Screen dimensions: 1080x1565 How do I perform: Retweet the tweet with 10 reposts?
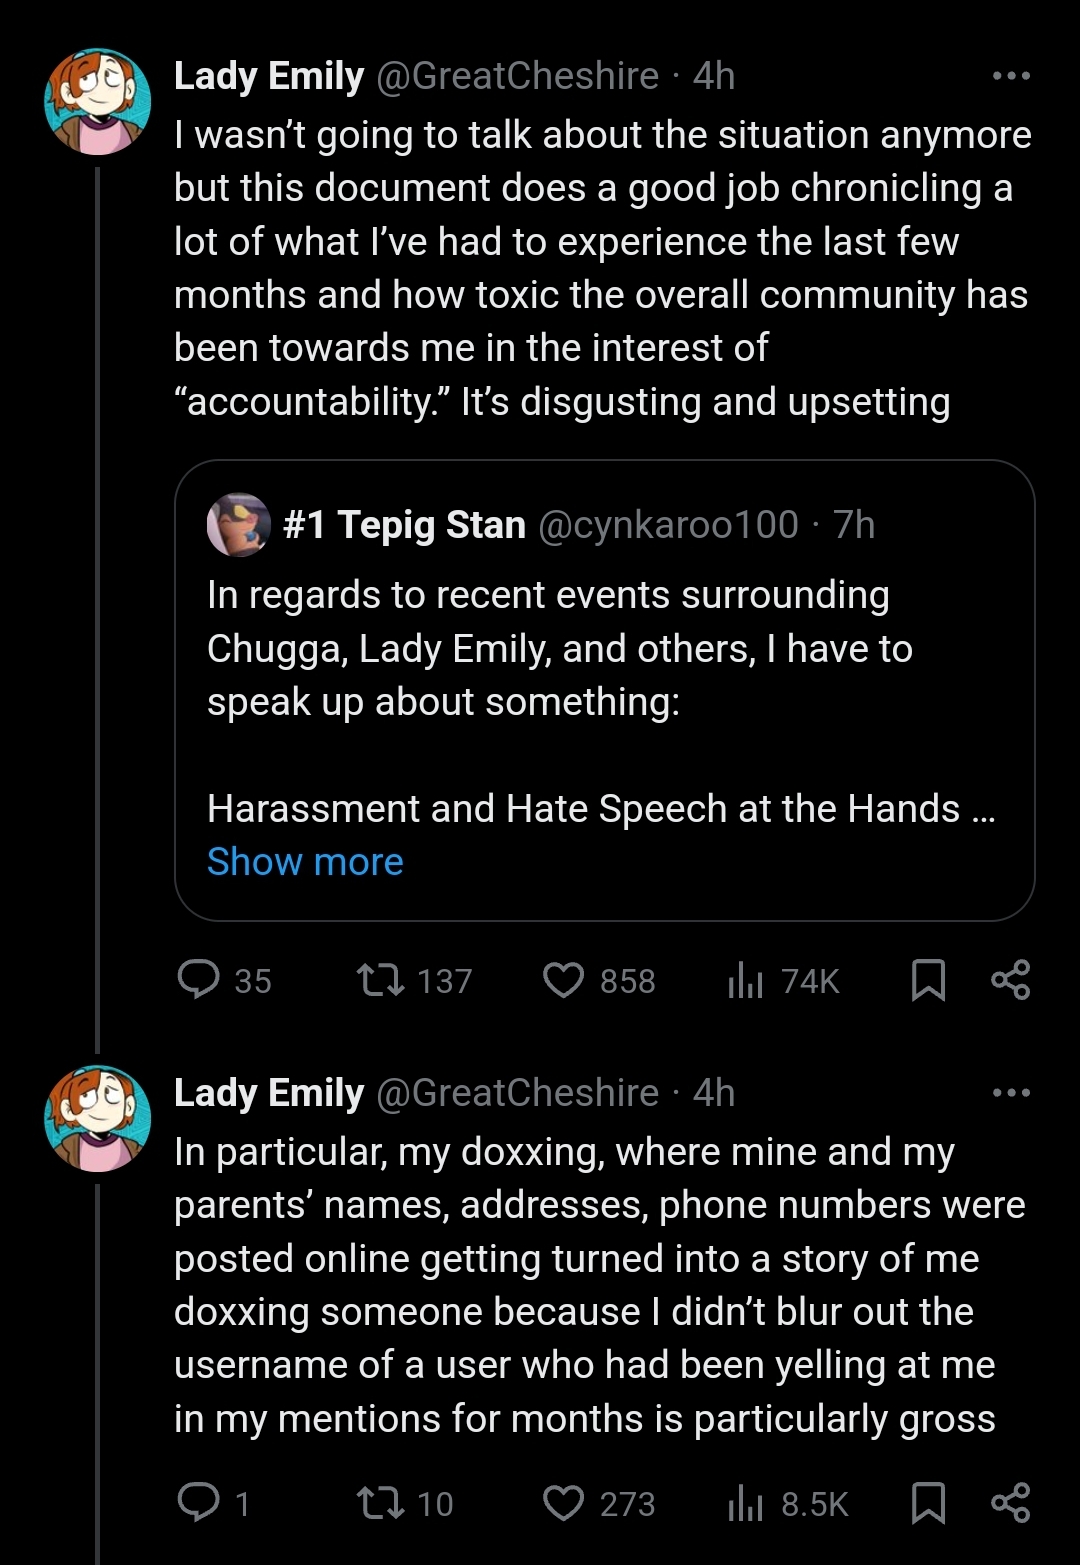[381, 1502]
